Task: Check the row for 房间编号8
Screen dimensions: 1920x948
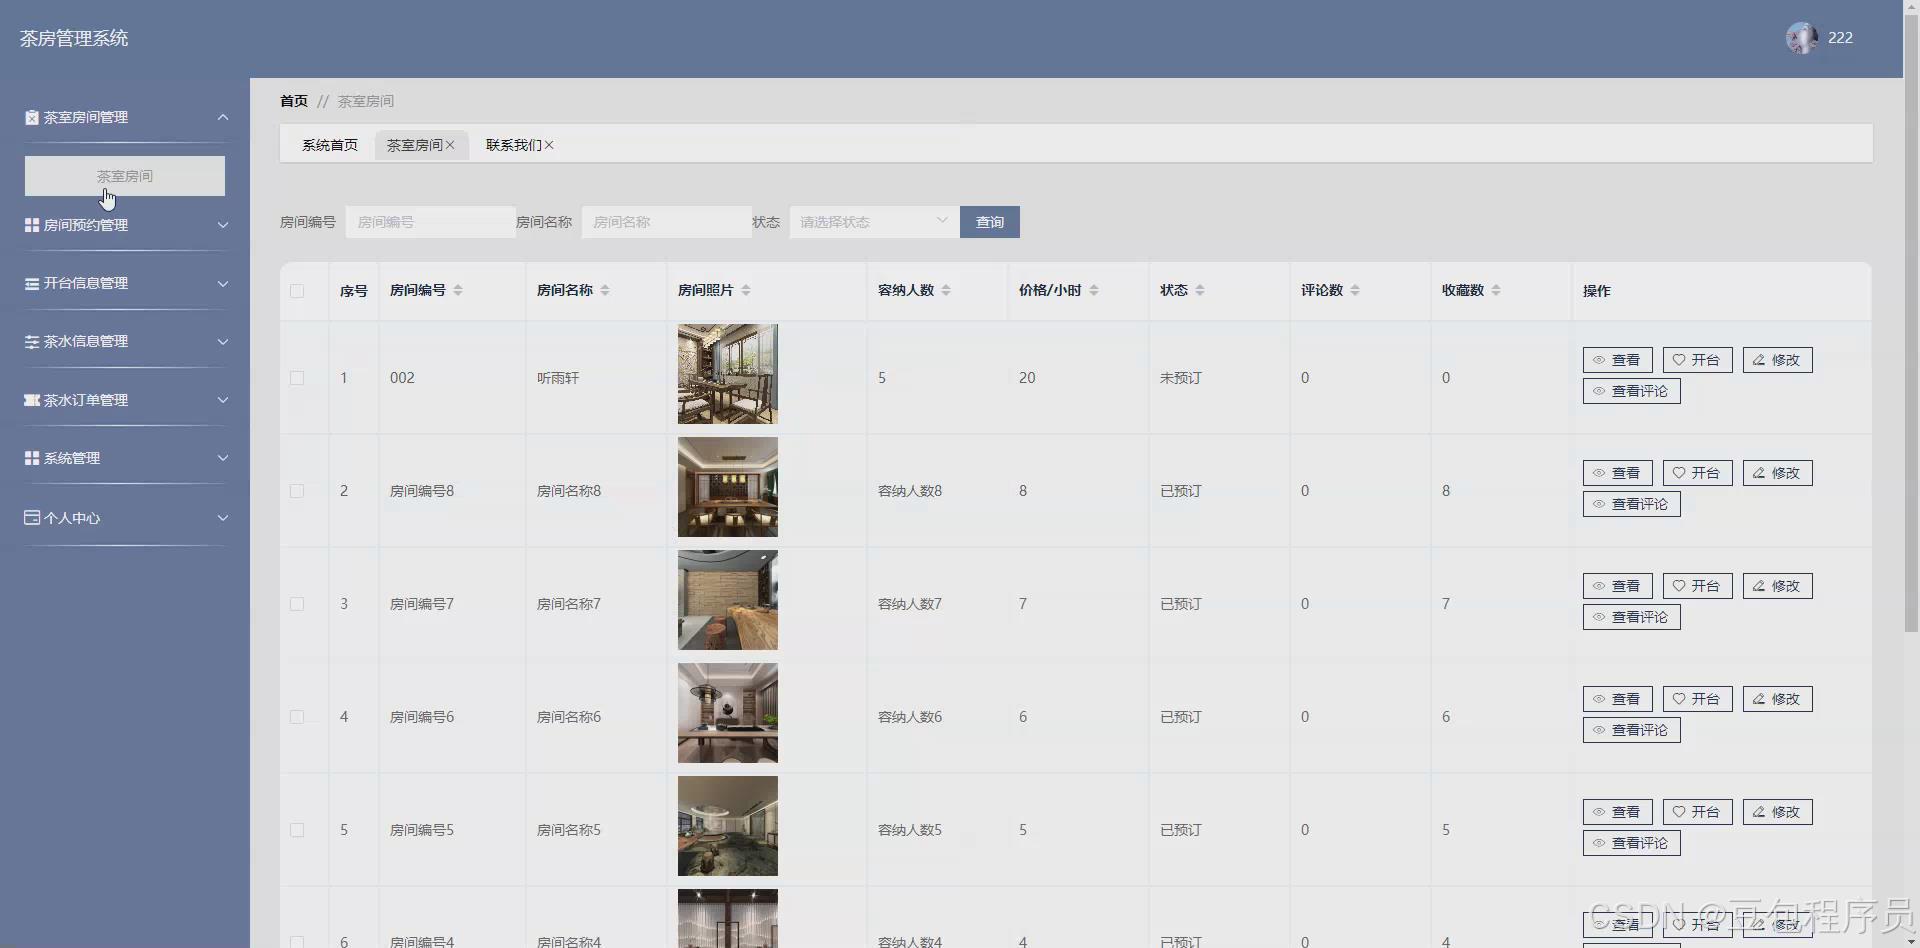Action: pos(297,491)
